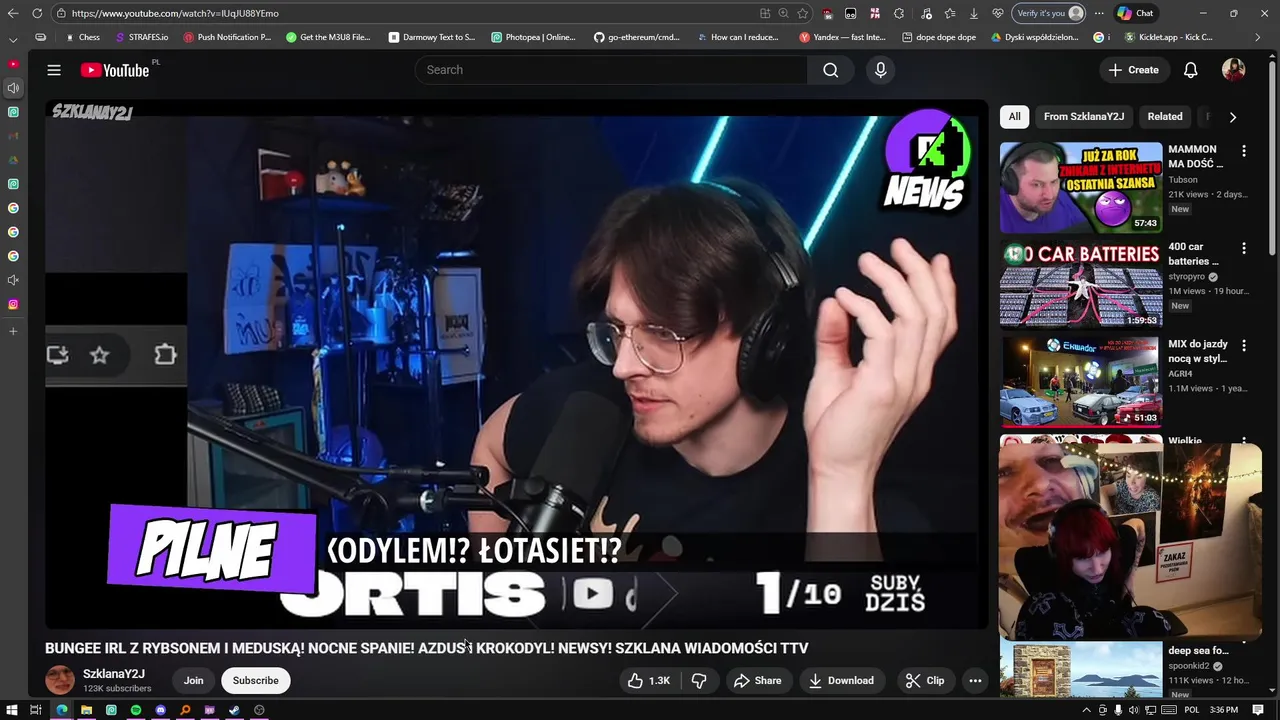Unmute the muted vertical tab
This screenshot has height=720, width=1280.
tap(13, 280)
